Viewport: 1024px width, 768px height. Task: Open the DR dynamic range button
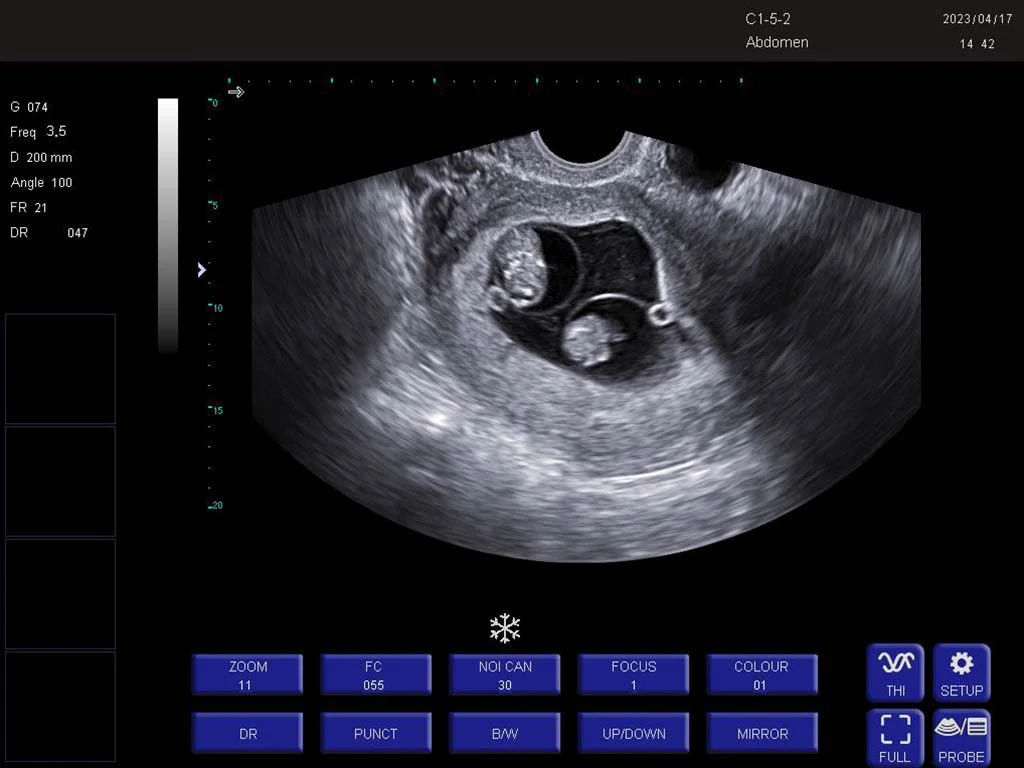(248, 733)
